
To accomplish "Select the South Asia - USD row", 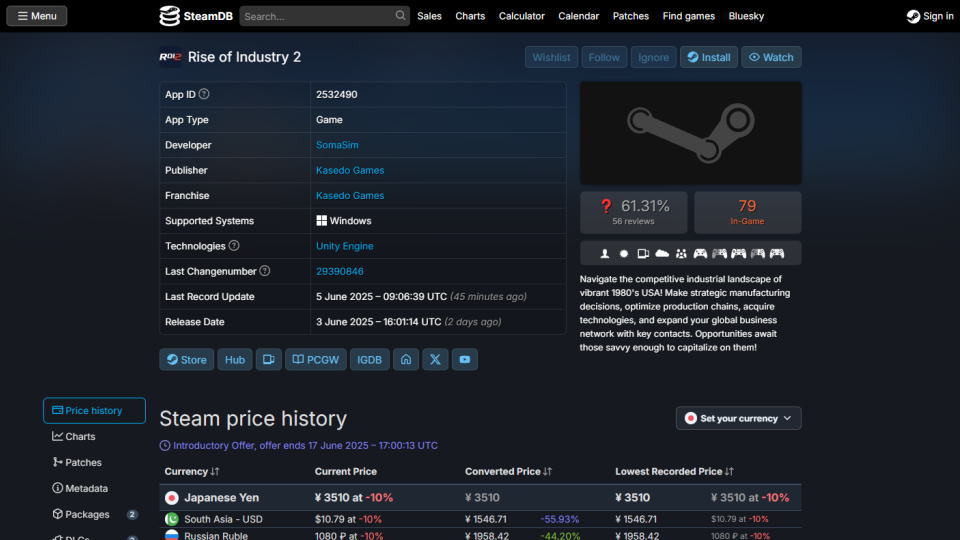I will [480, 519].
